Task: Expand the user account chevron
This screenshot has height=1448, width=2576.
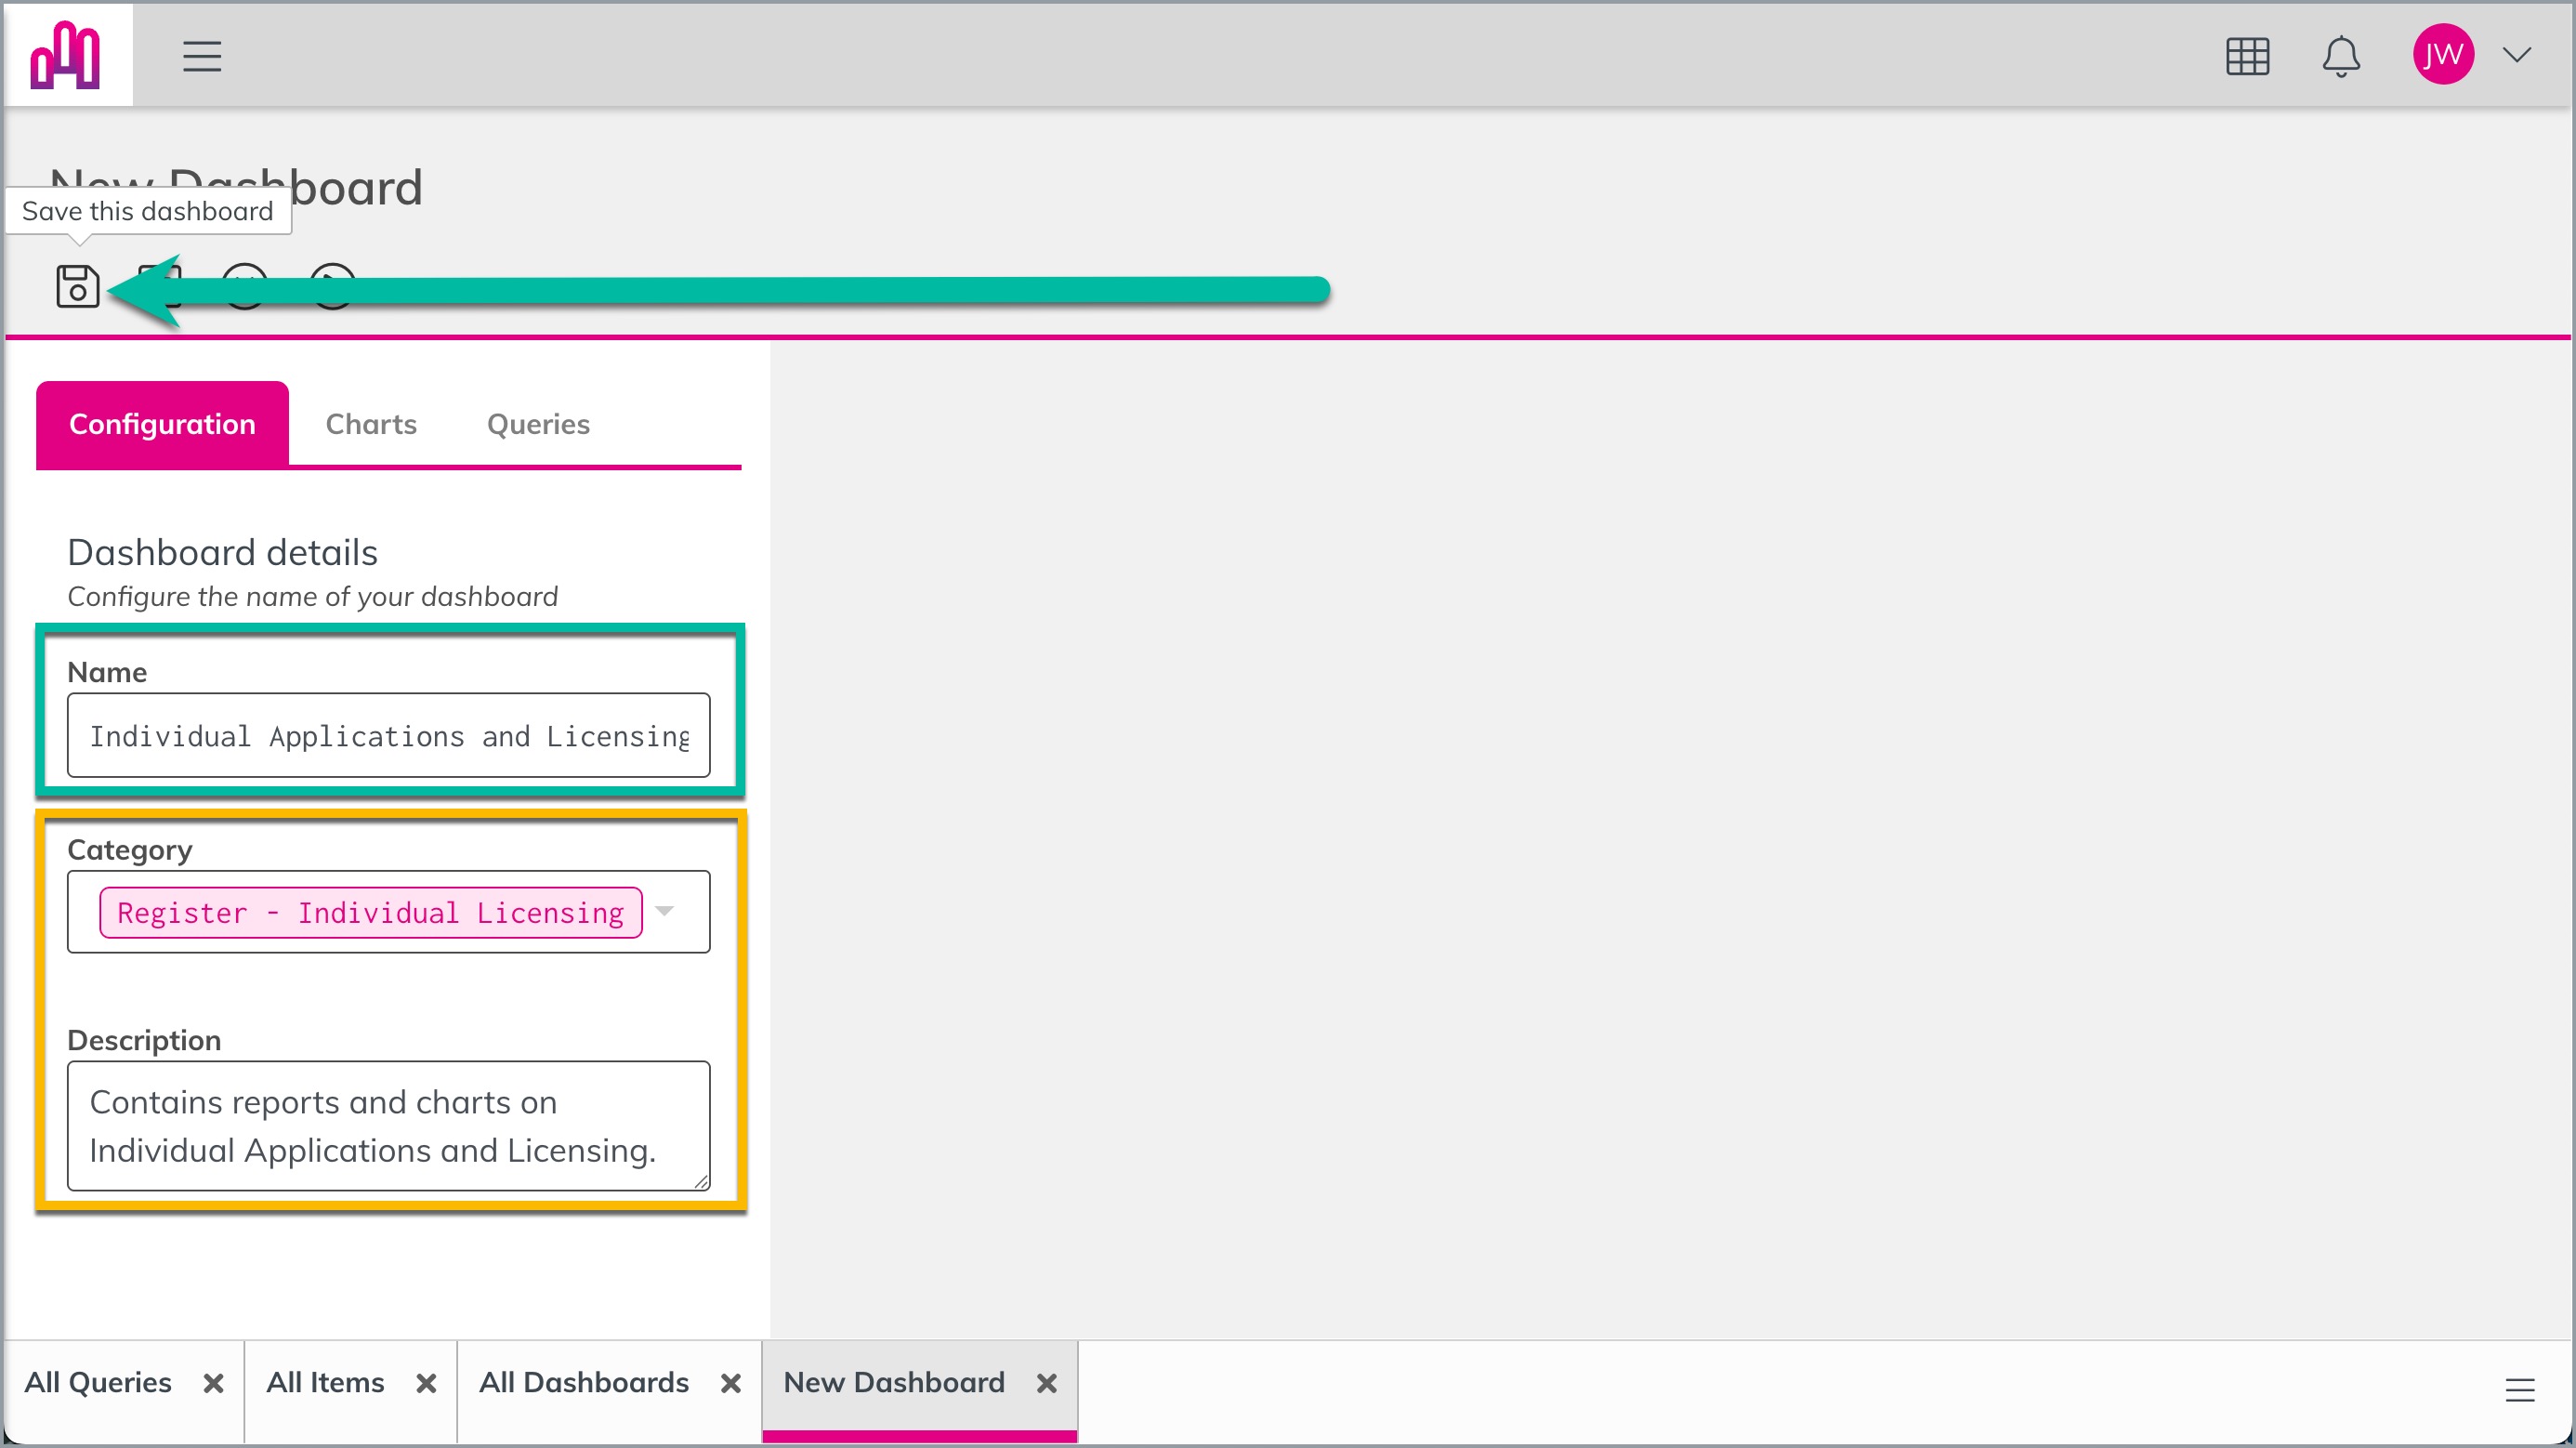Action: tap(2517, 54)
